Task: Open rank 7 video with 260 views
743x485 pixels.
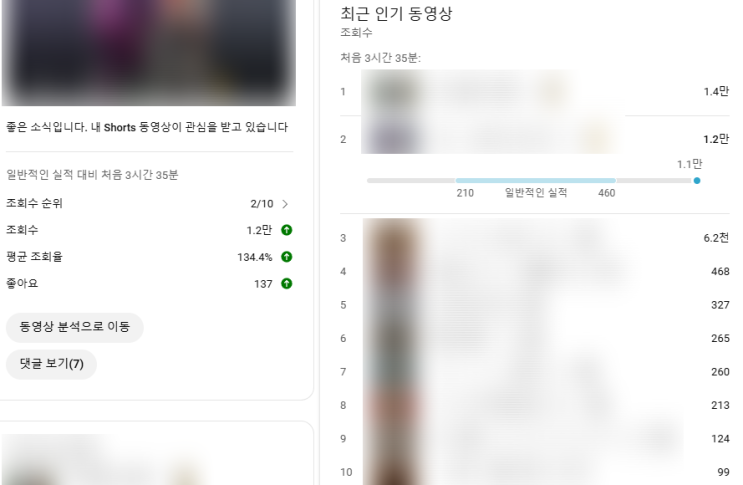Action: (535, 372)
